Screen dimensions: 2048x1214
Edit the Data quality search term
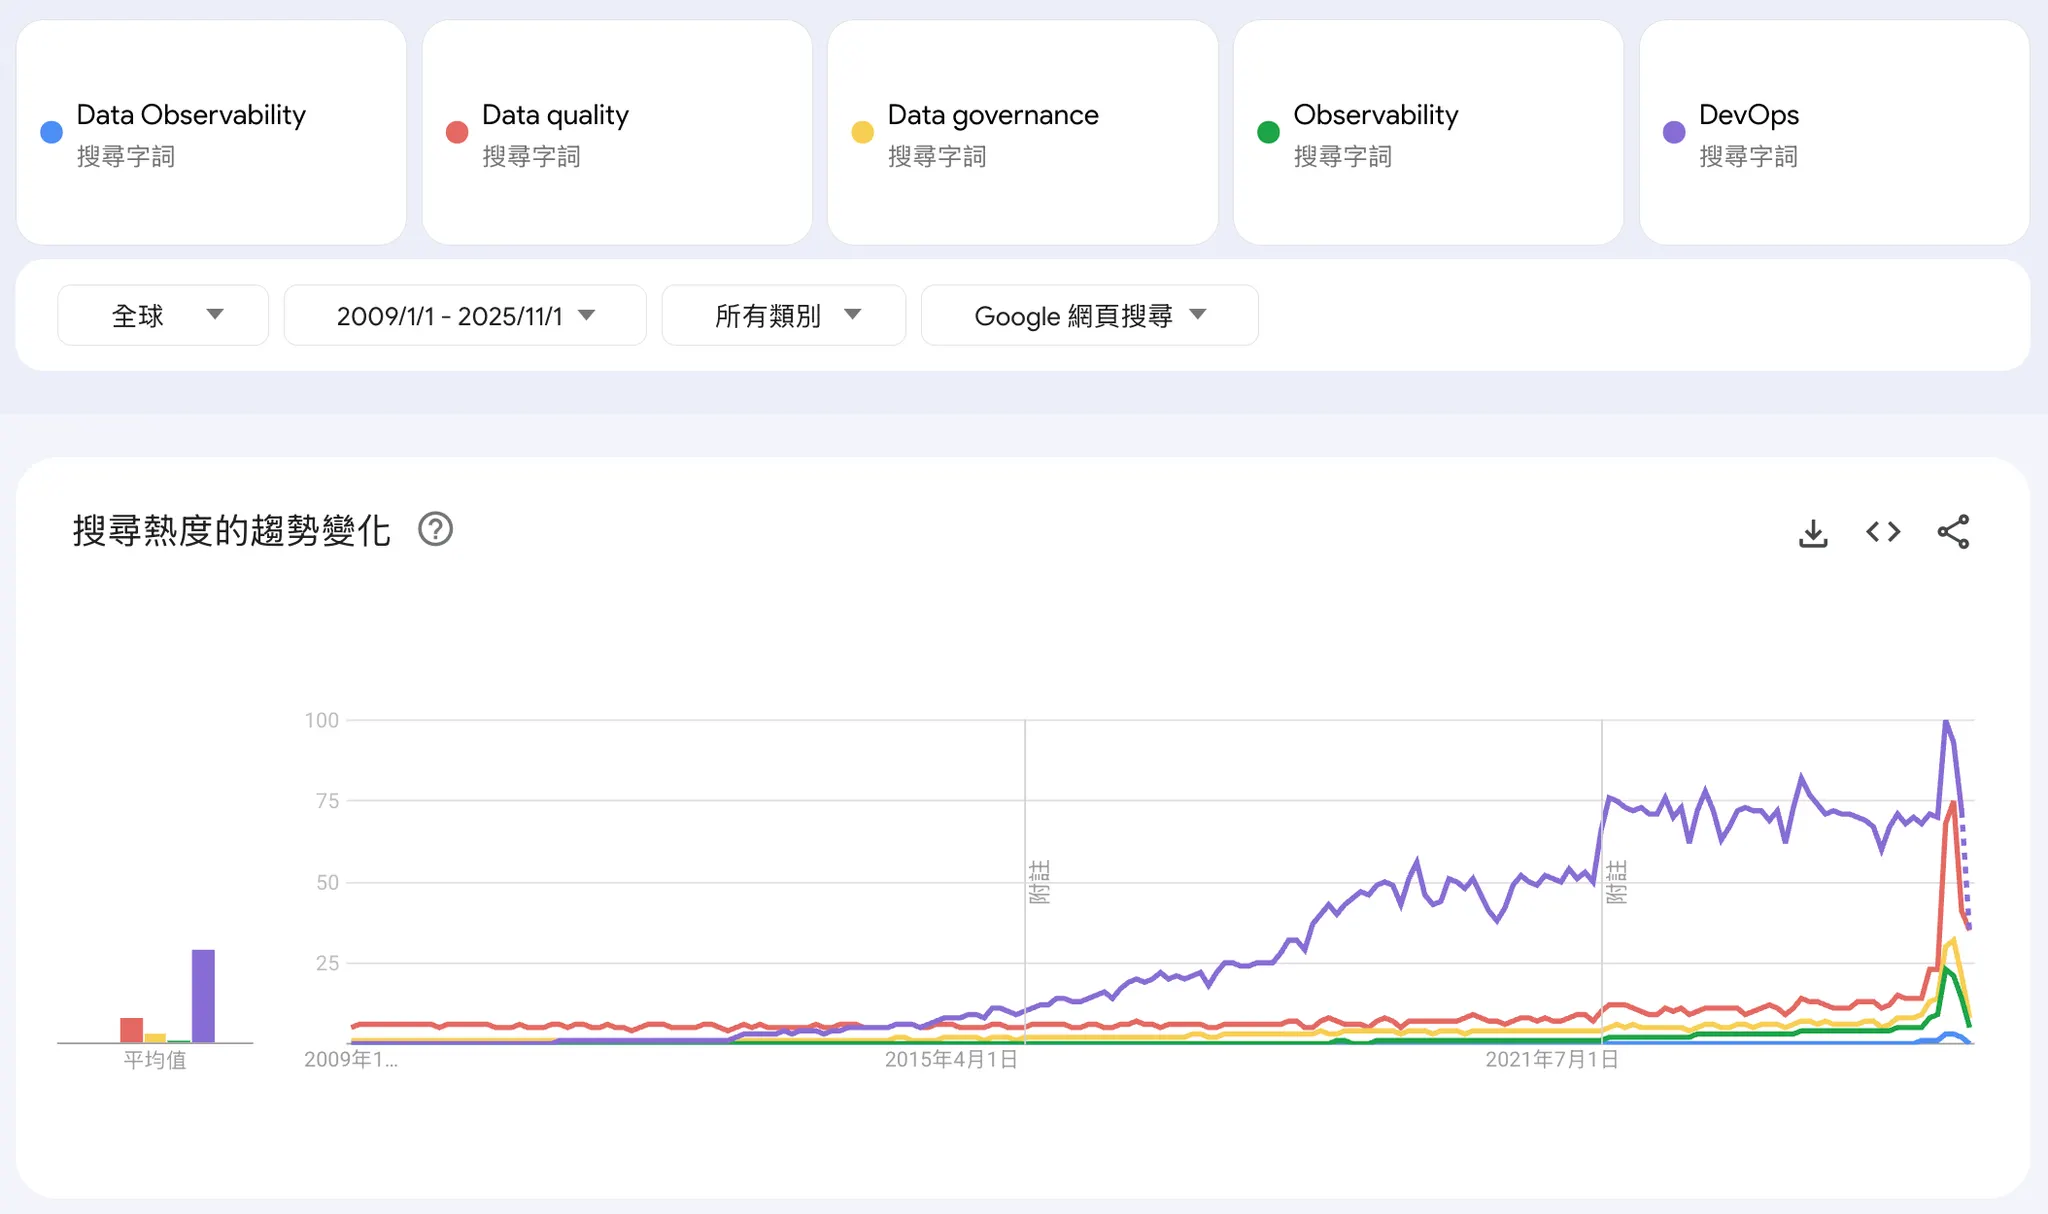tap(555, 115)
